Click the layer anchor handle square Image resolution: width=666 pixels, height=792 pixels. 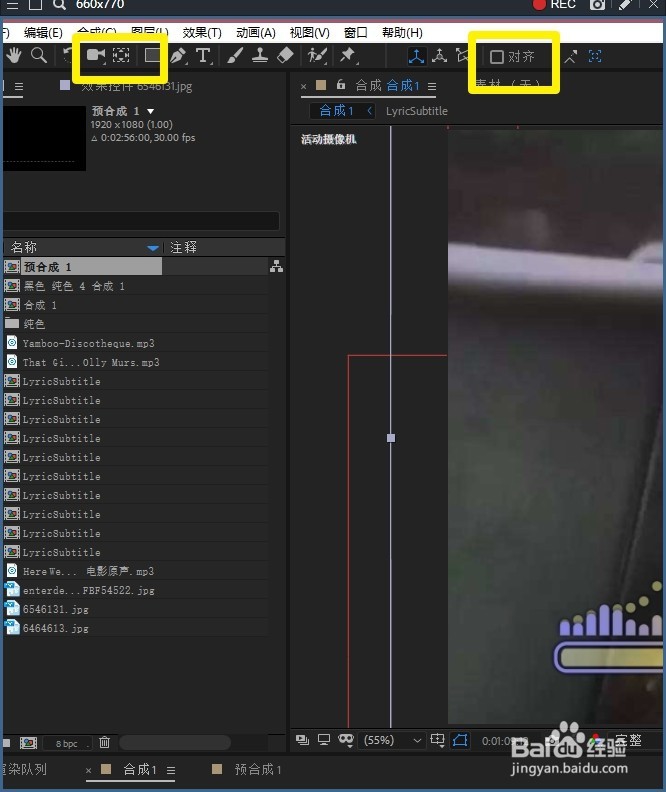tap(391, 438)
